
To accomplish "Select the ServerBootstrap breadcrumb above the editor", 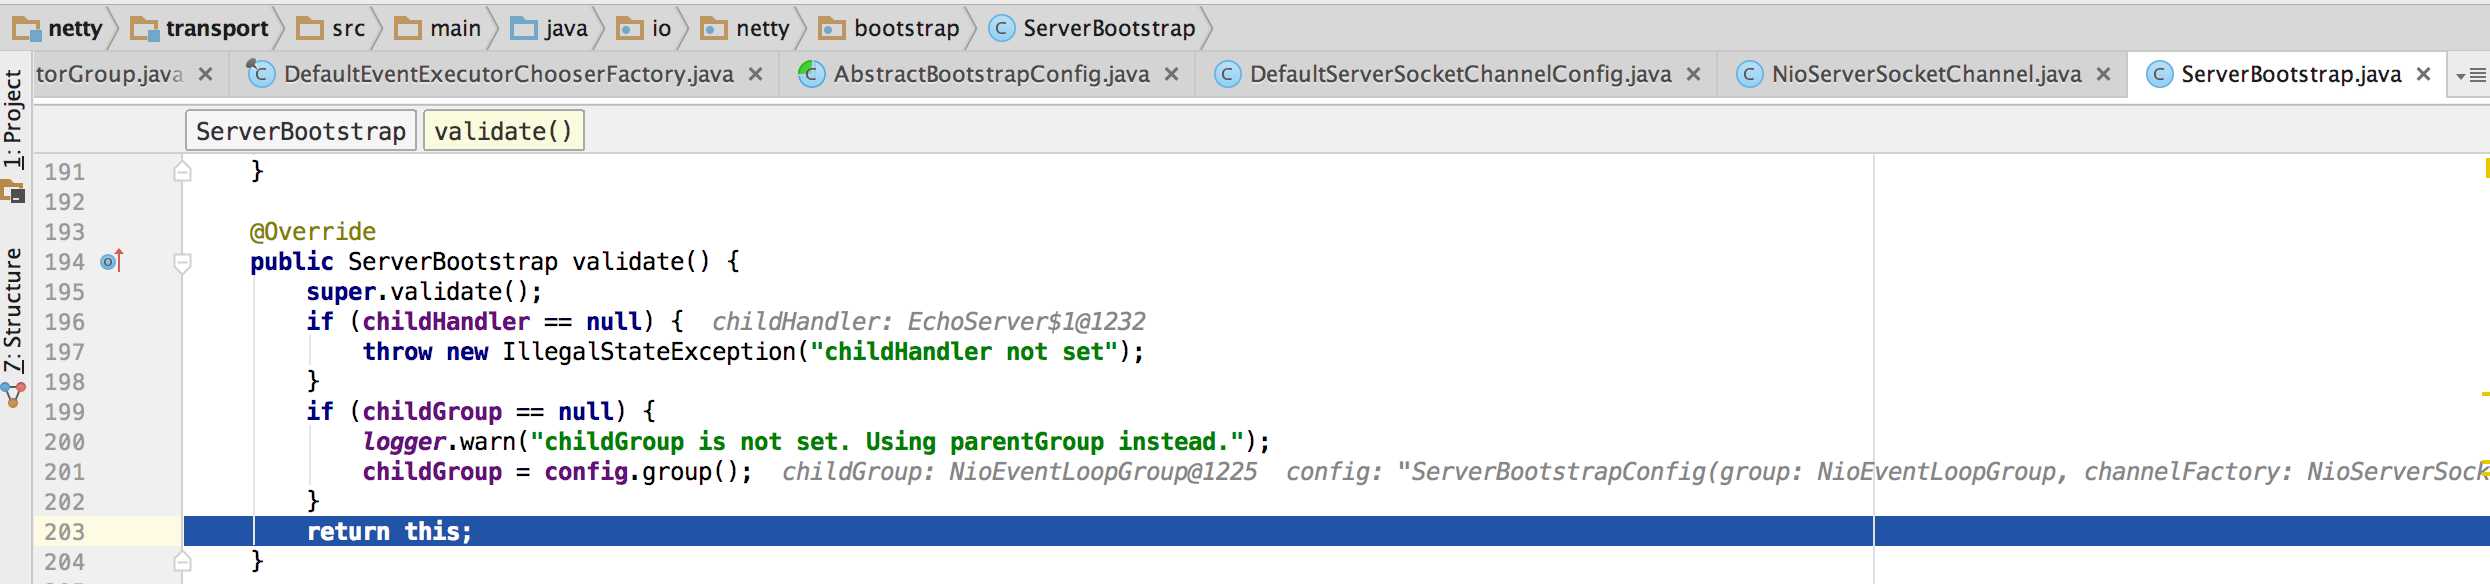I will click(x=301, y=131).
